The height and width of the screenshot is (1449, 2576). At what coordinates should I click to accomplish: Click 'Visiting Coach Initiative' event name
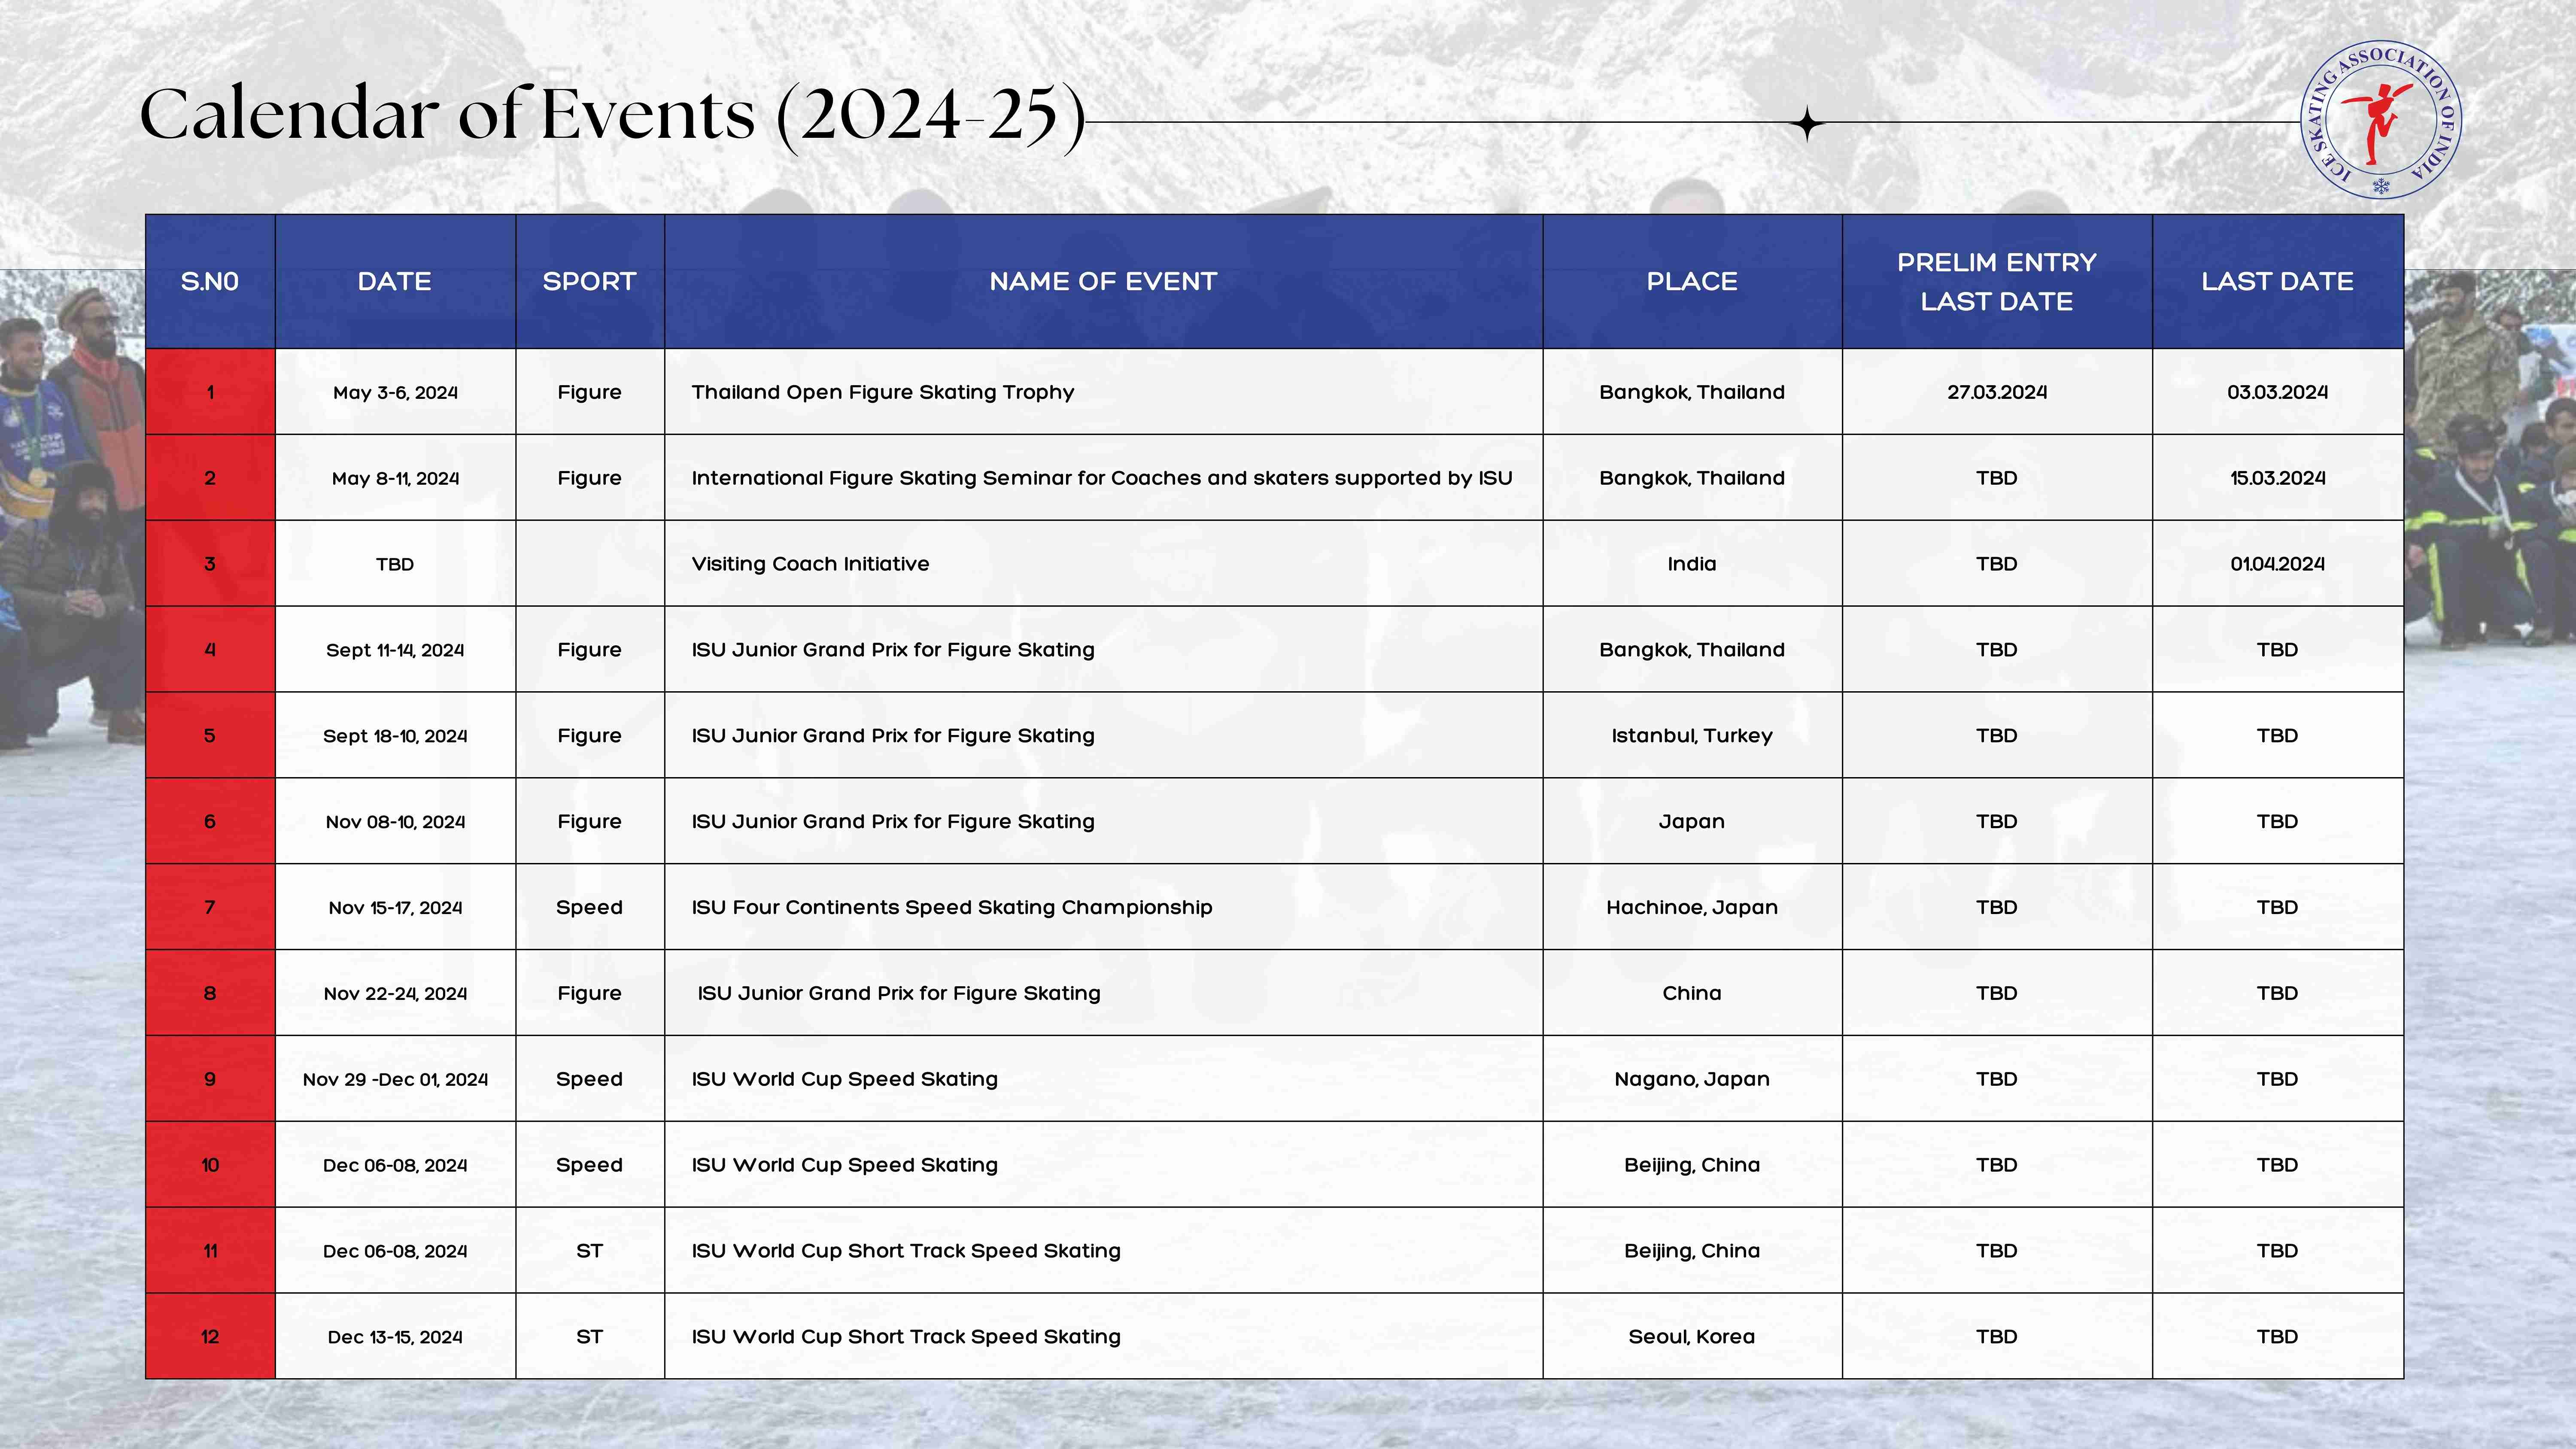point(810,564)
